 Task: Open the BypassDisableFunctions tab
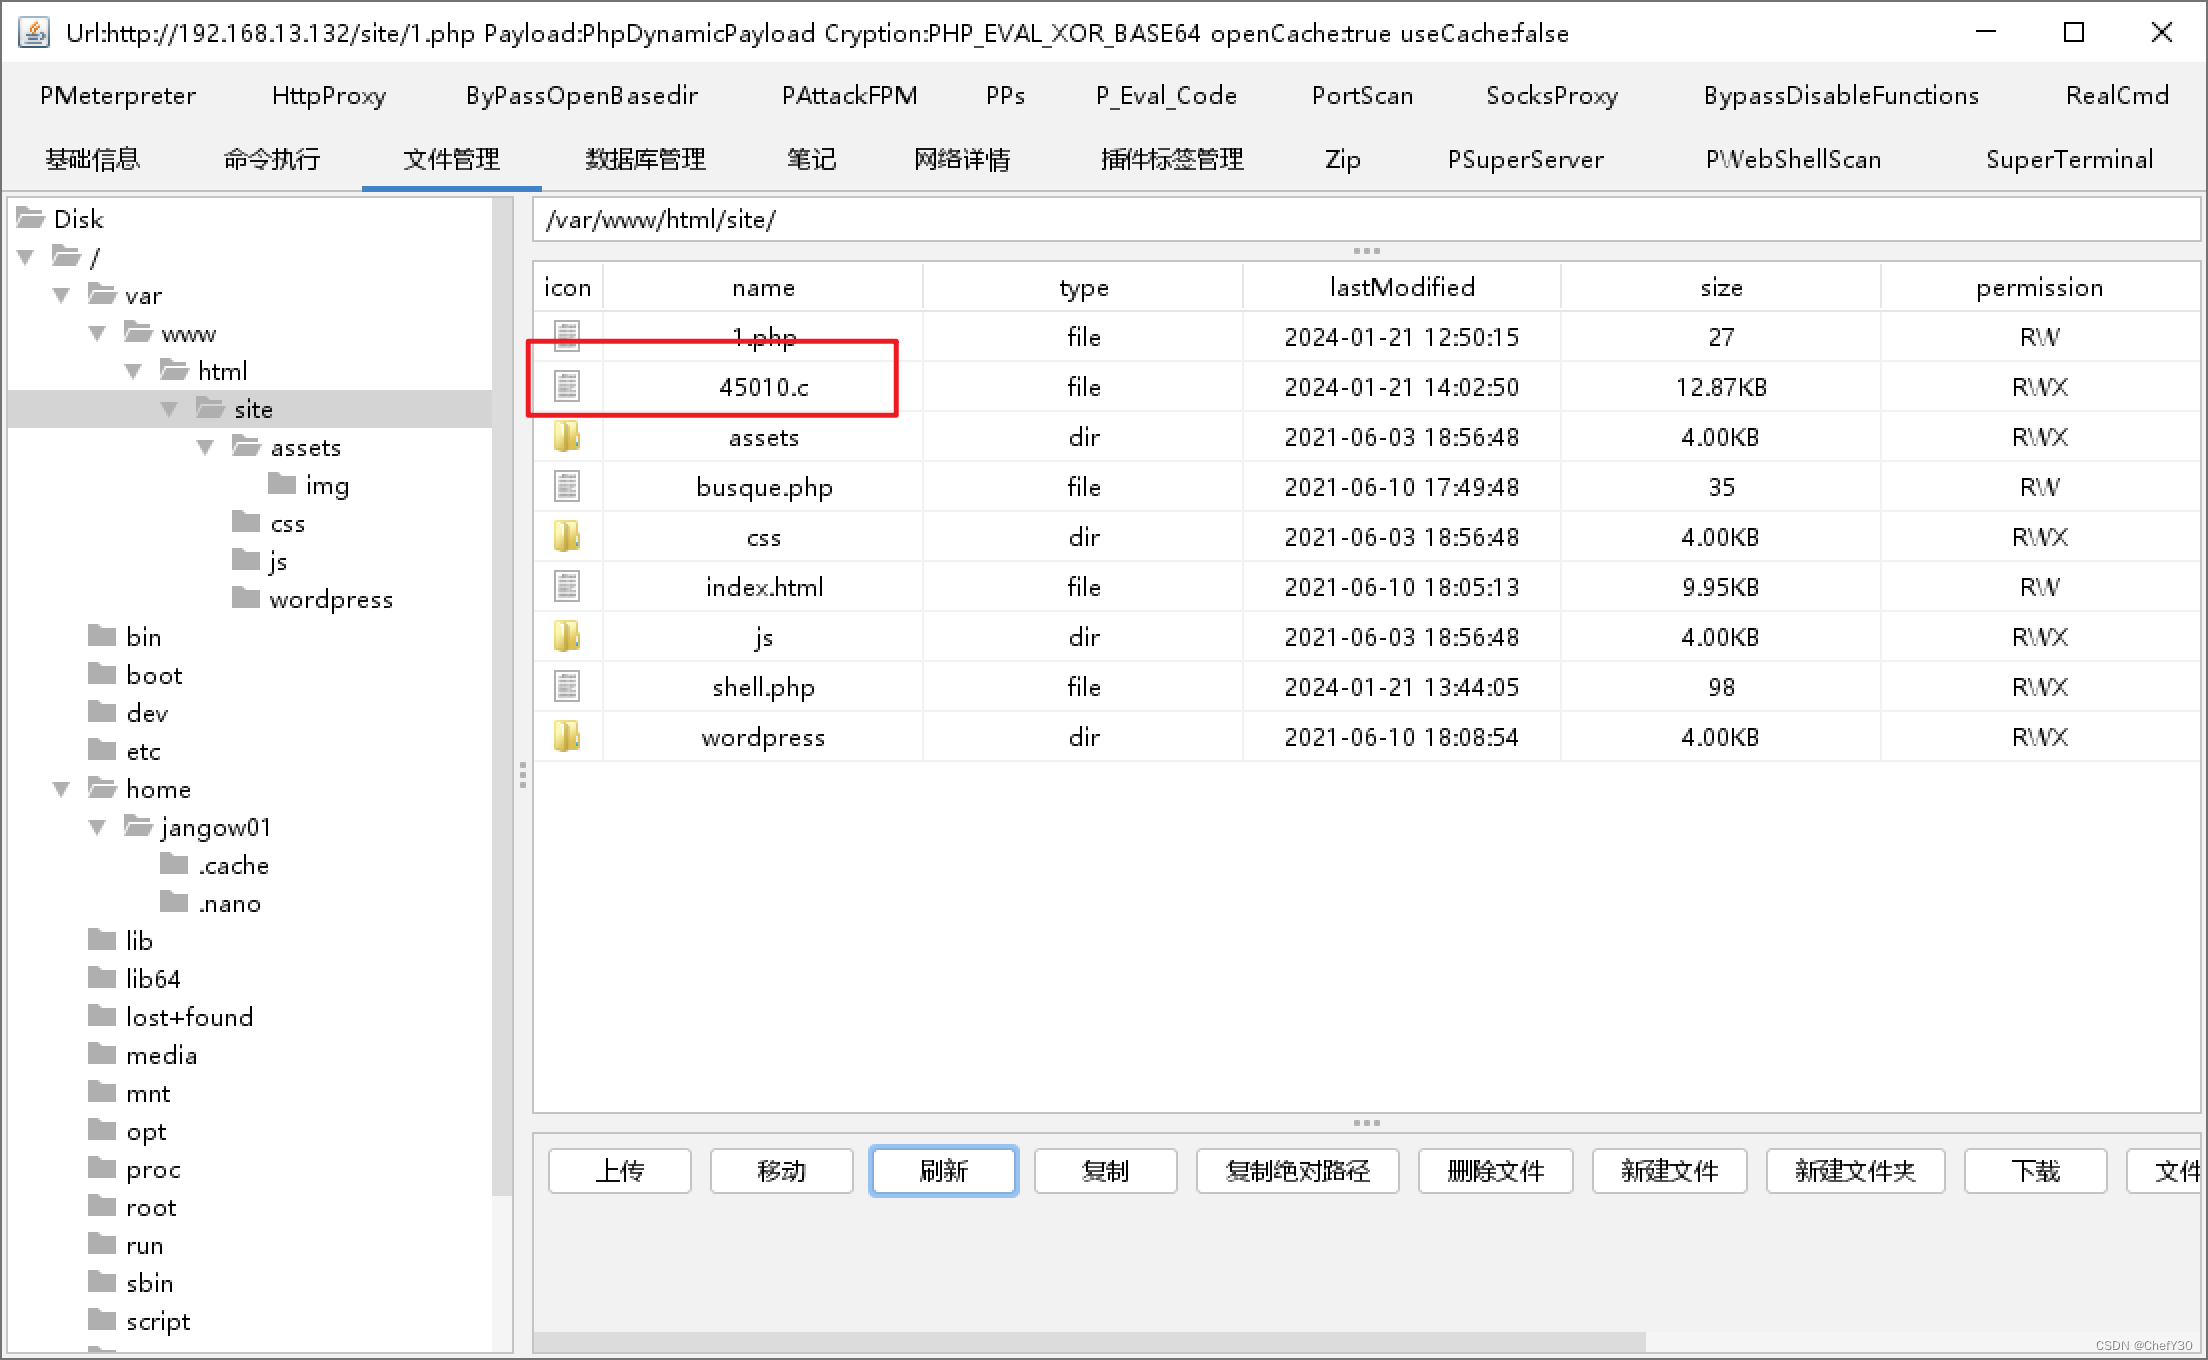pyautogui.click(x=1840, y=95)
